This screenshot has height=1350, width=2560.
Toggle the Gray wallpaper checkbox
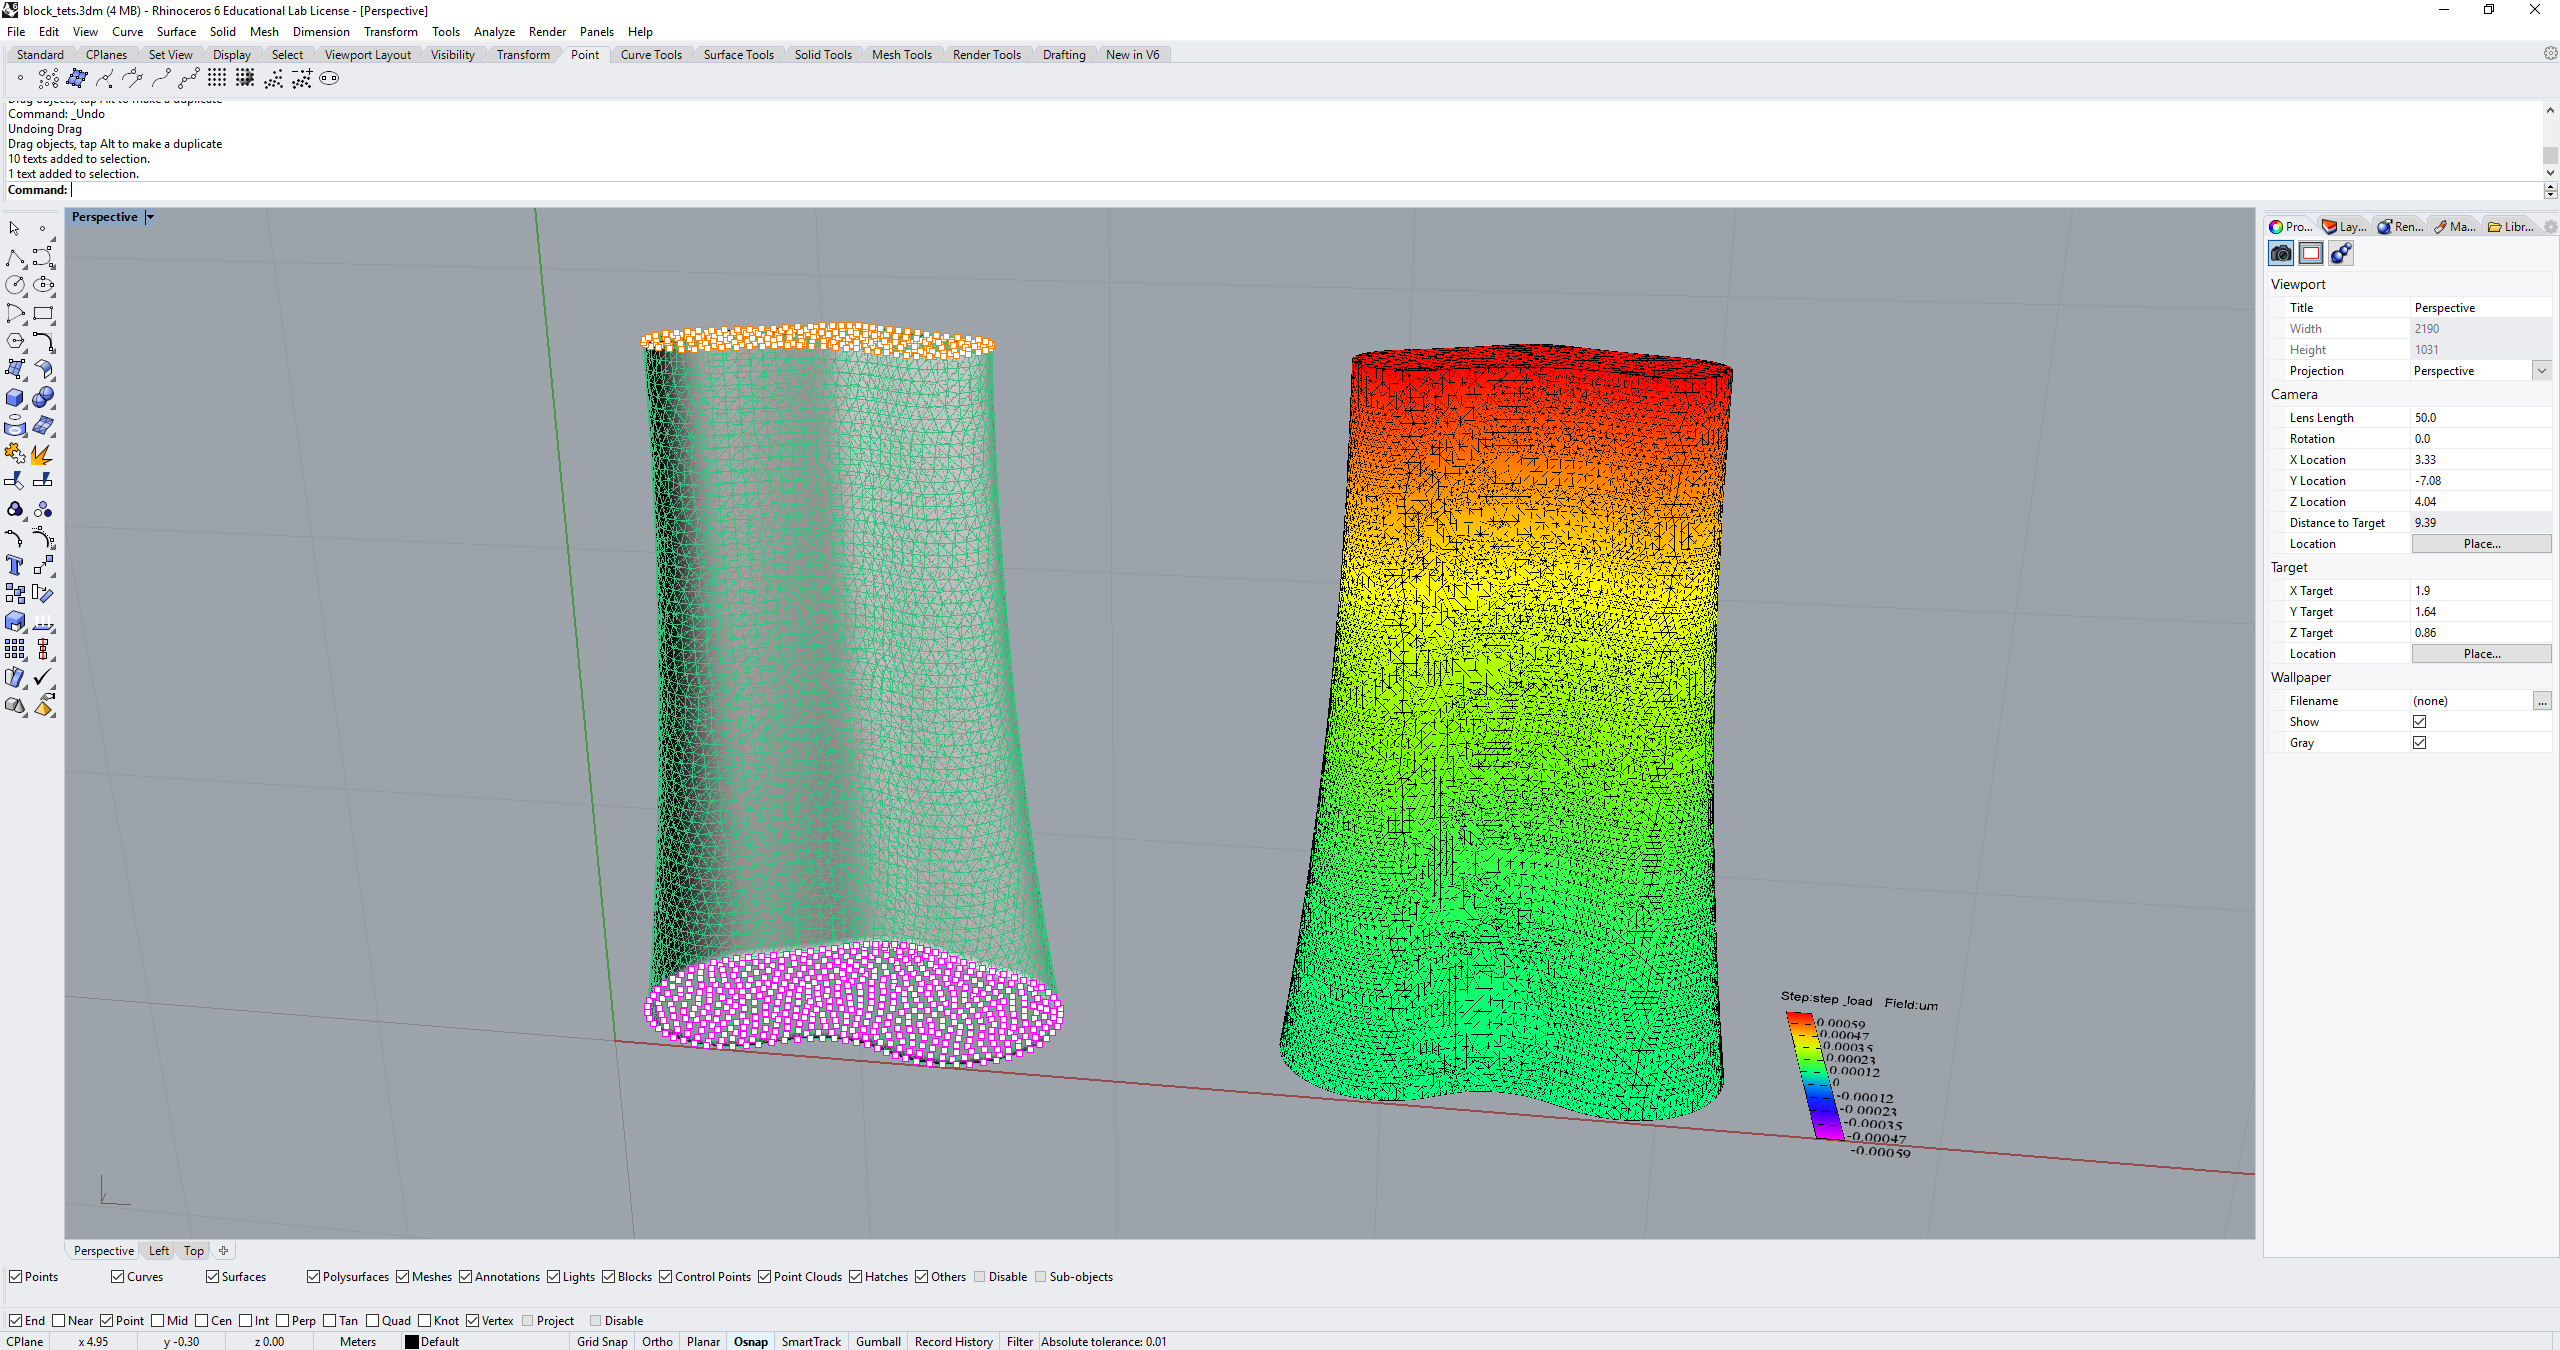click(2419, 743)
